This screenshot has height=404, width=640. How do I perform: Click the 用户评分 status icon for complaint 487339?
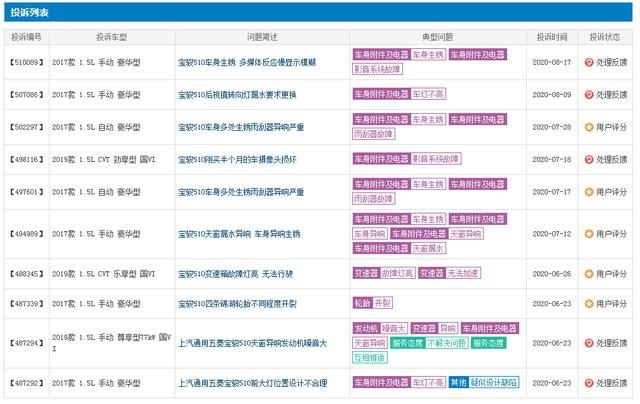[x=589, y=304]
